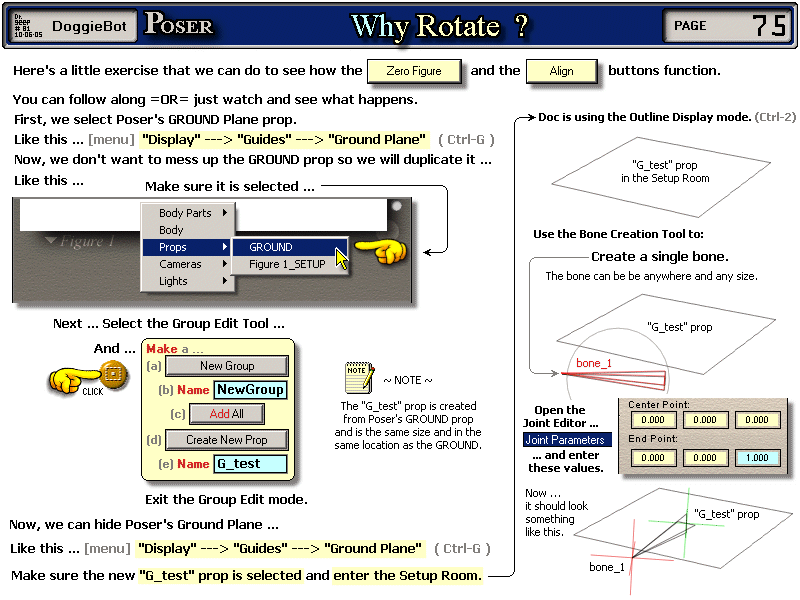Click second End Point value field
Image resolution: width=800 pixels, height=600 pixels.
click(705, 458)
